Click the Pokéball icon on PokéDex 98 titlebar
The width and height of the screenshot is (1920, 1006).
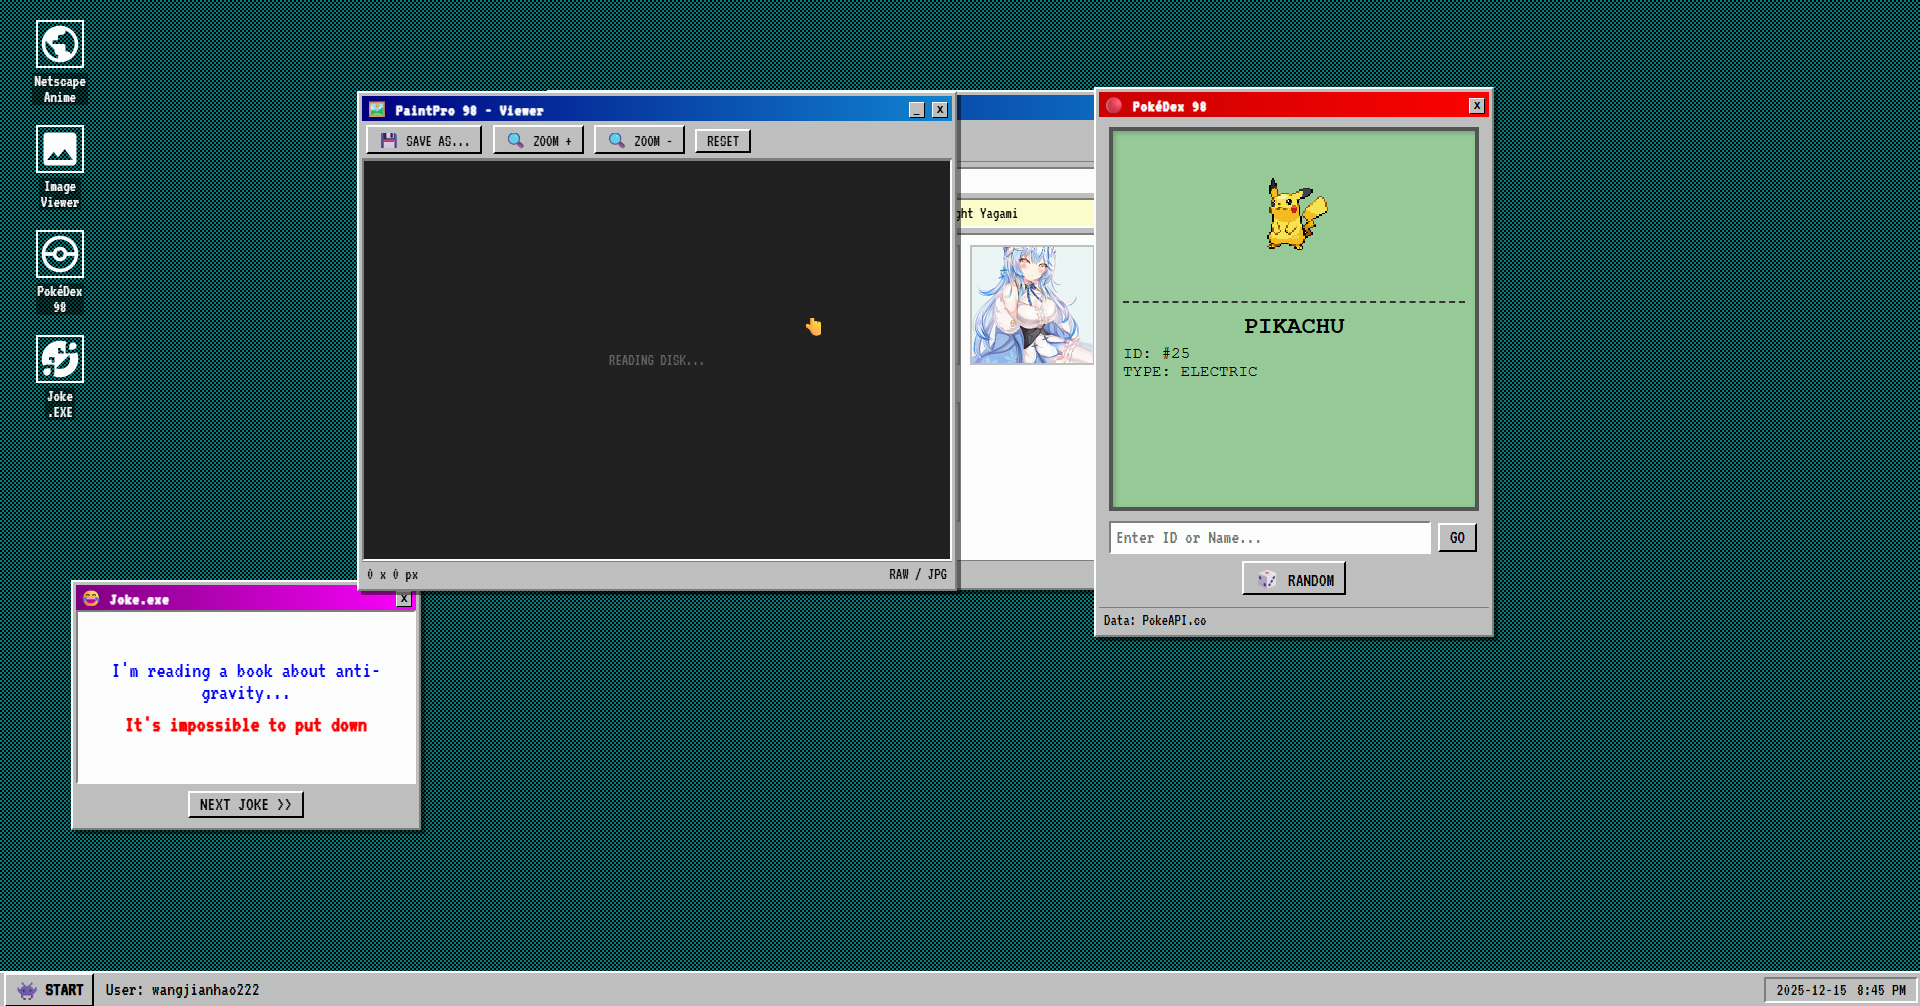tap(1113, 105)
